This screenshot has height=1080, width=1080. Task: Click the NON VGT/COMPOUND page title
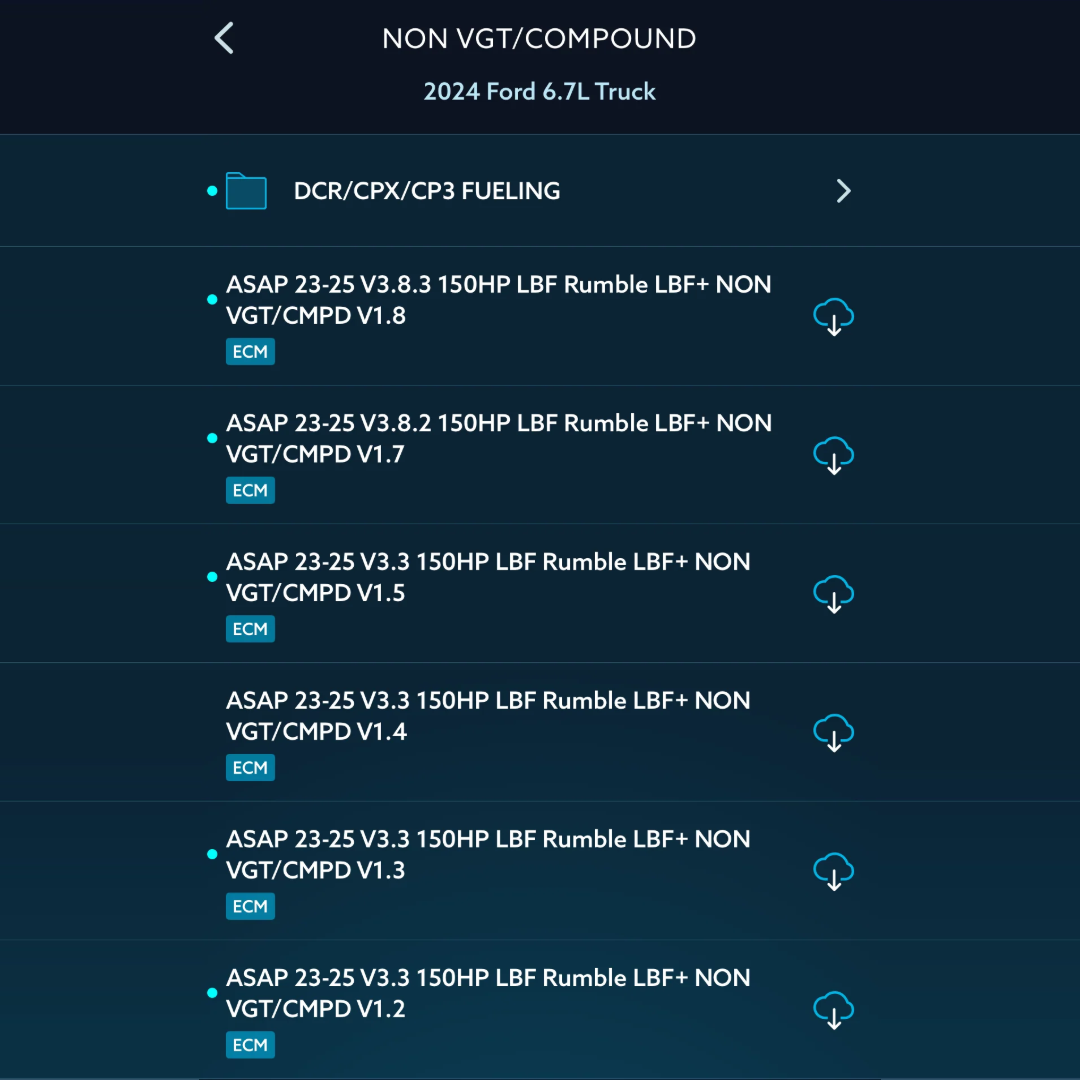(x=539, y=39)
